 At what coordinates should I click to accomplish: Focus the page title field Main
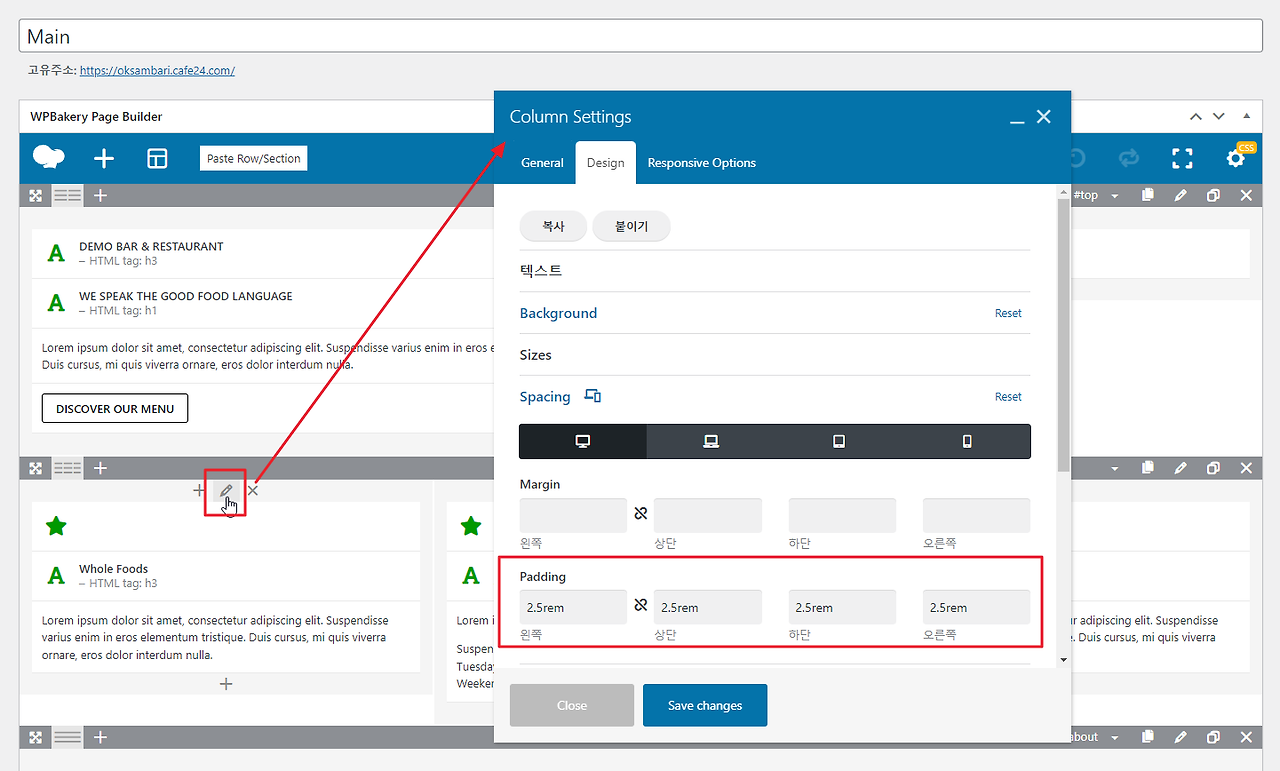click(x=641, y=36)
